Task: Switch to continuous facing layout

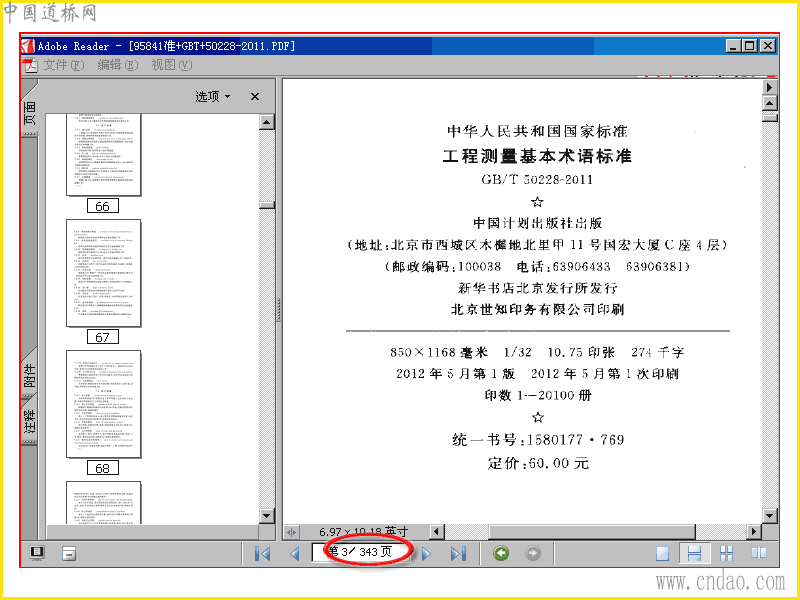Action: (x=726, y=553)
